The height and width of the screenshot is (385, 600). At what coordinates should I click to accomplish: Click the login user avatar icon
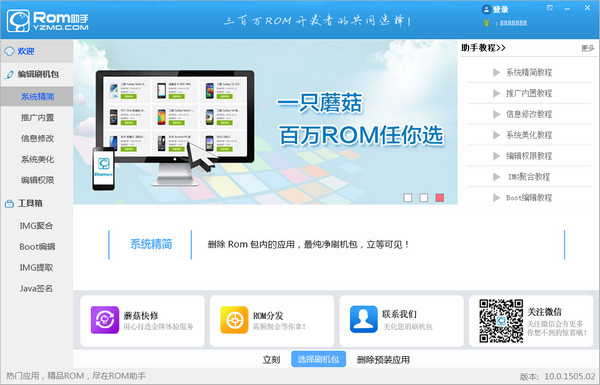(x=486, y=9)
